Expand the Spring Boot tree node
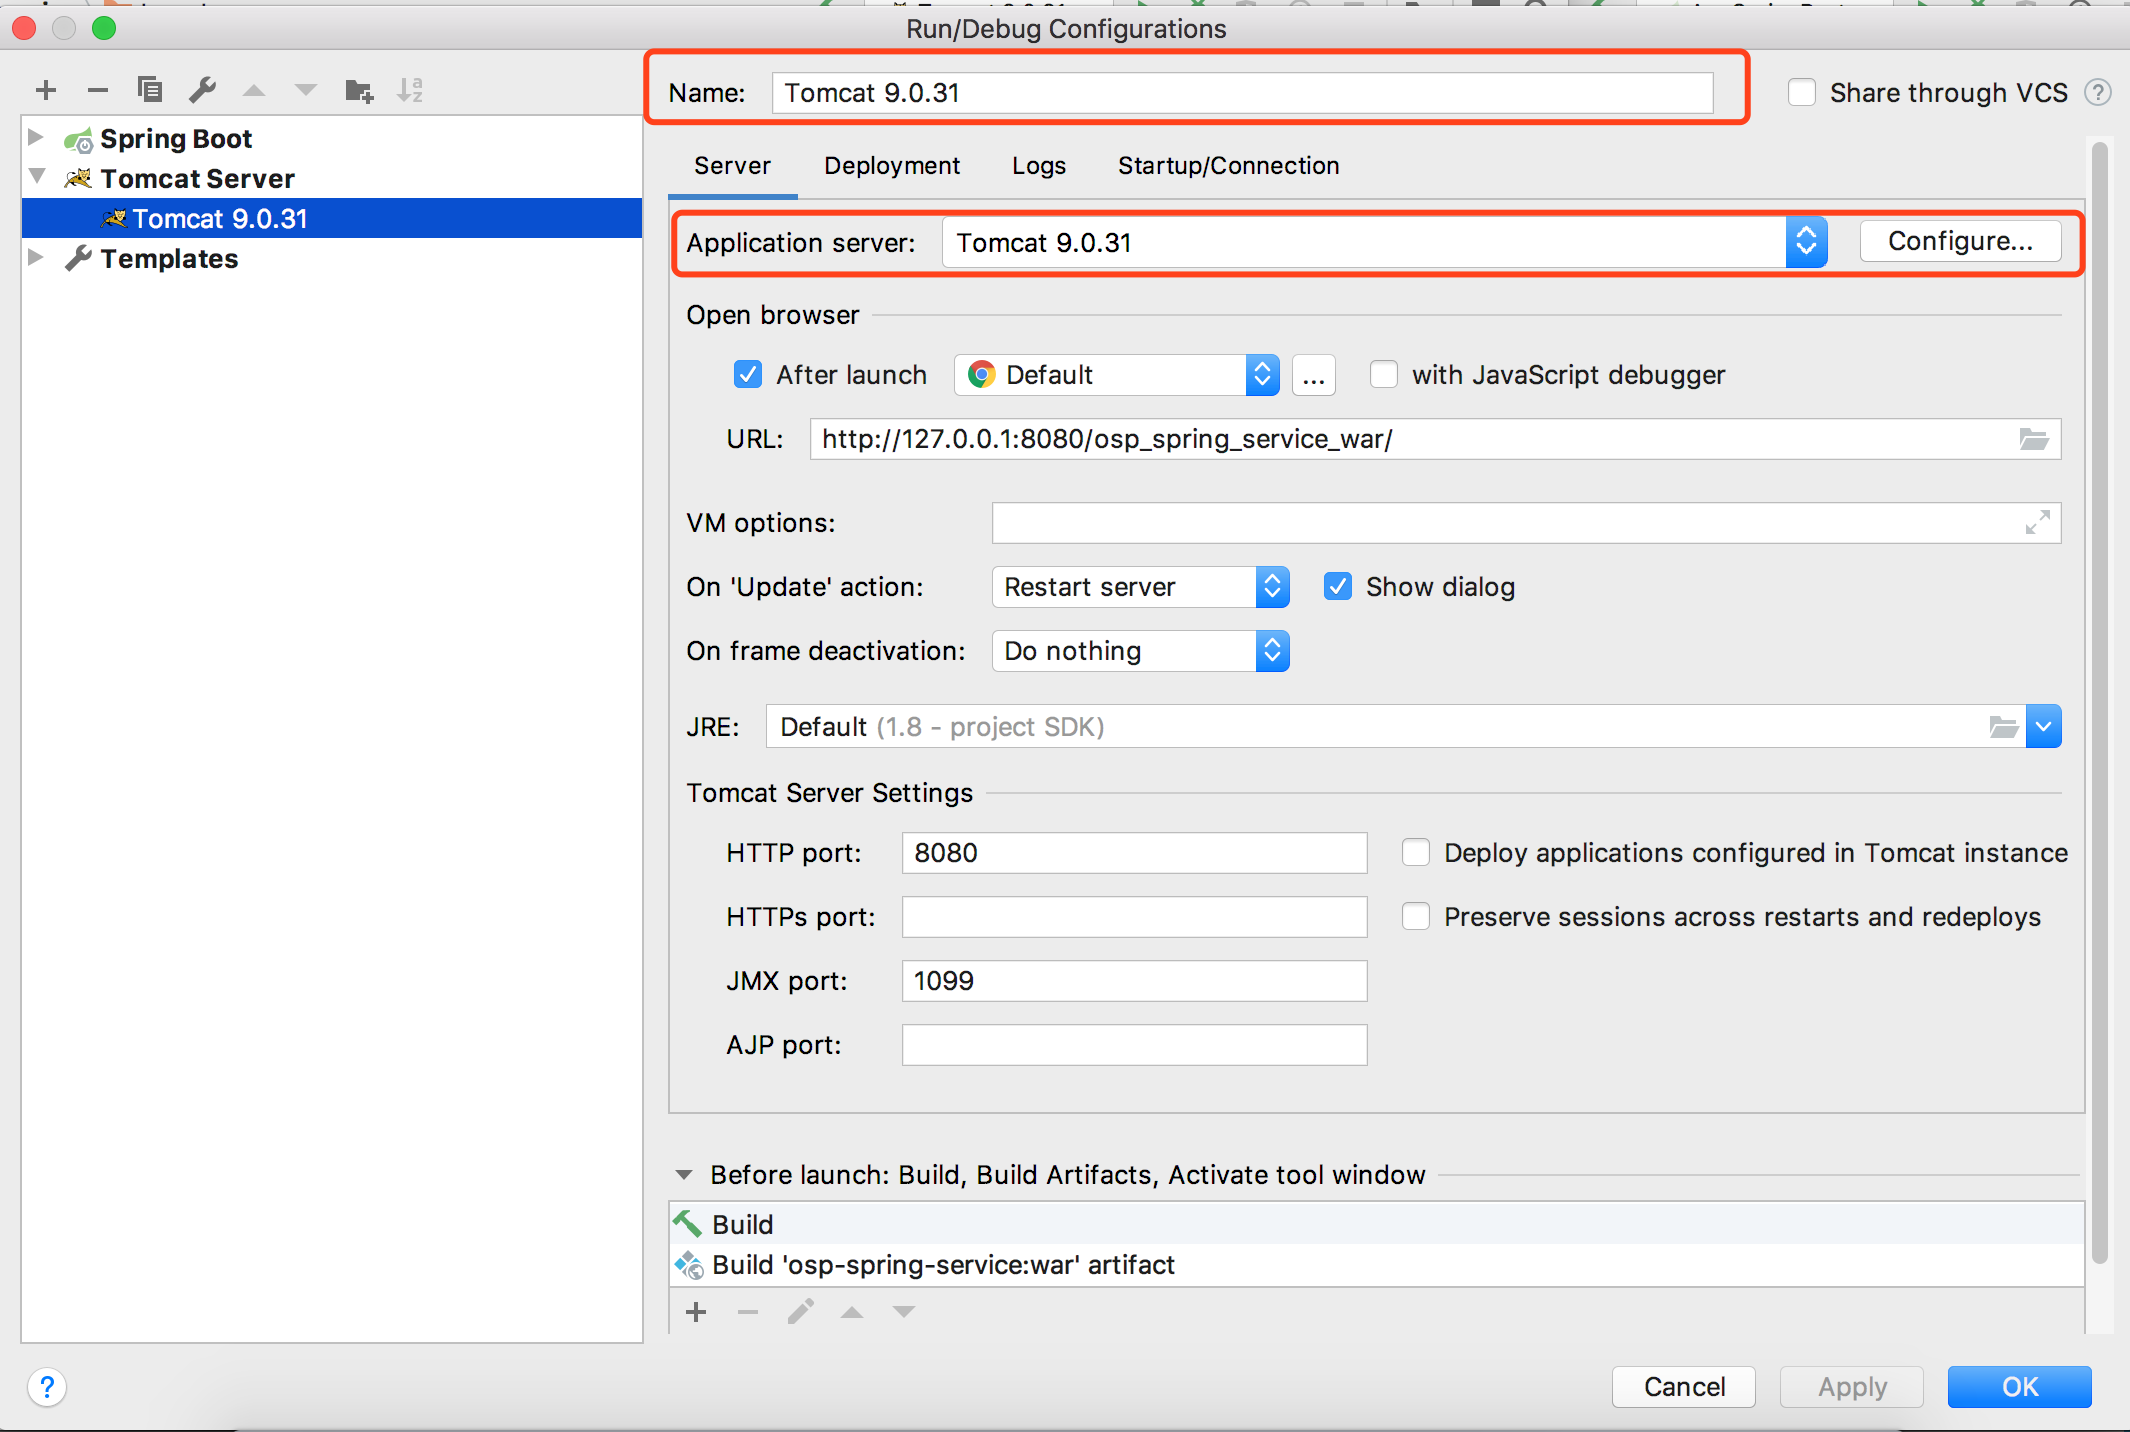2130x1432 pixels. coord(36,138)
